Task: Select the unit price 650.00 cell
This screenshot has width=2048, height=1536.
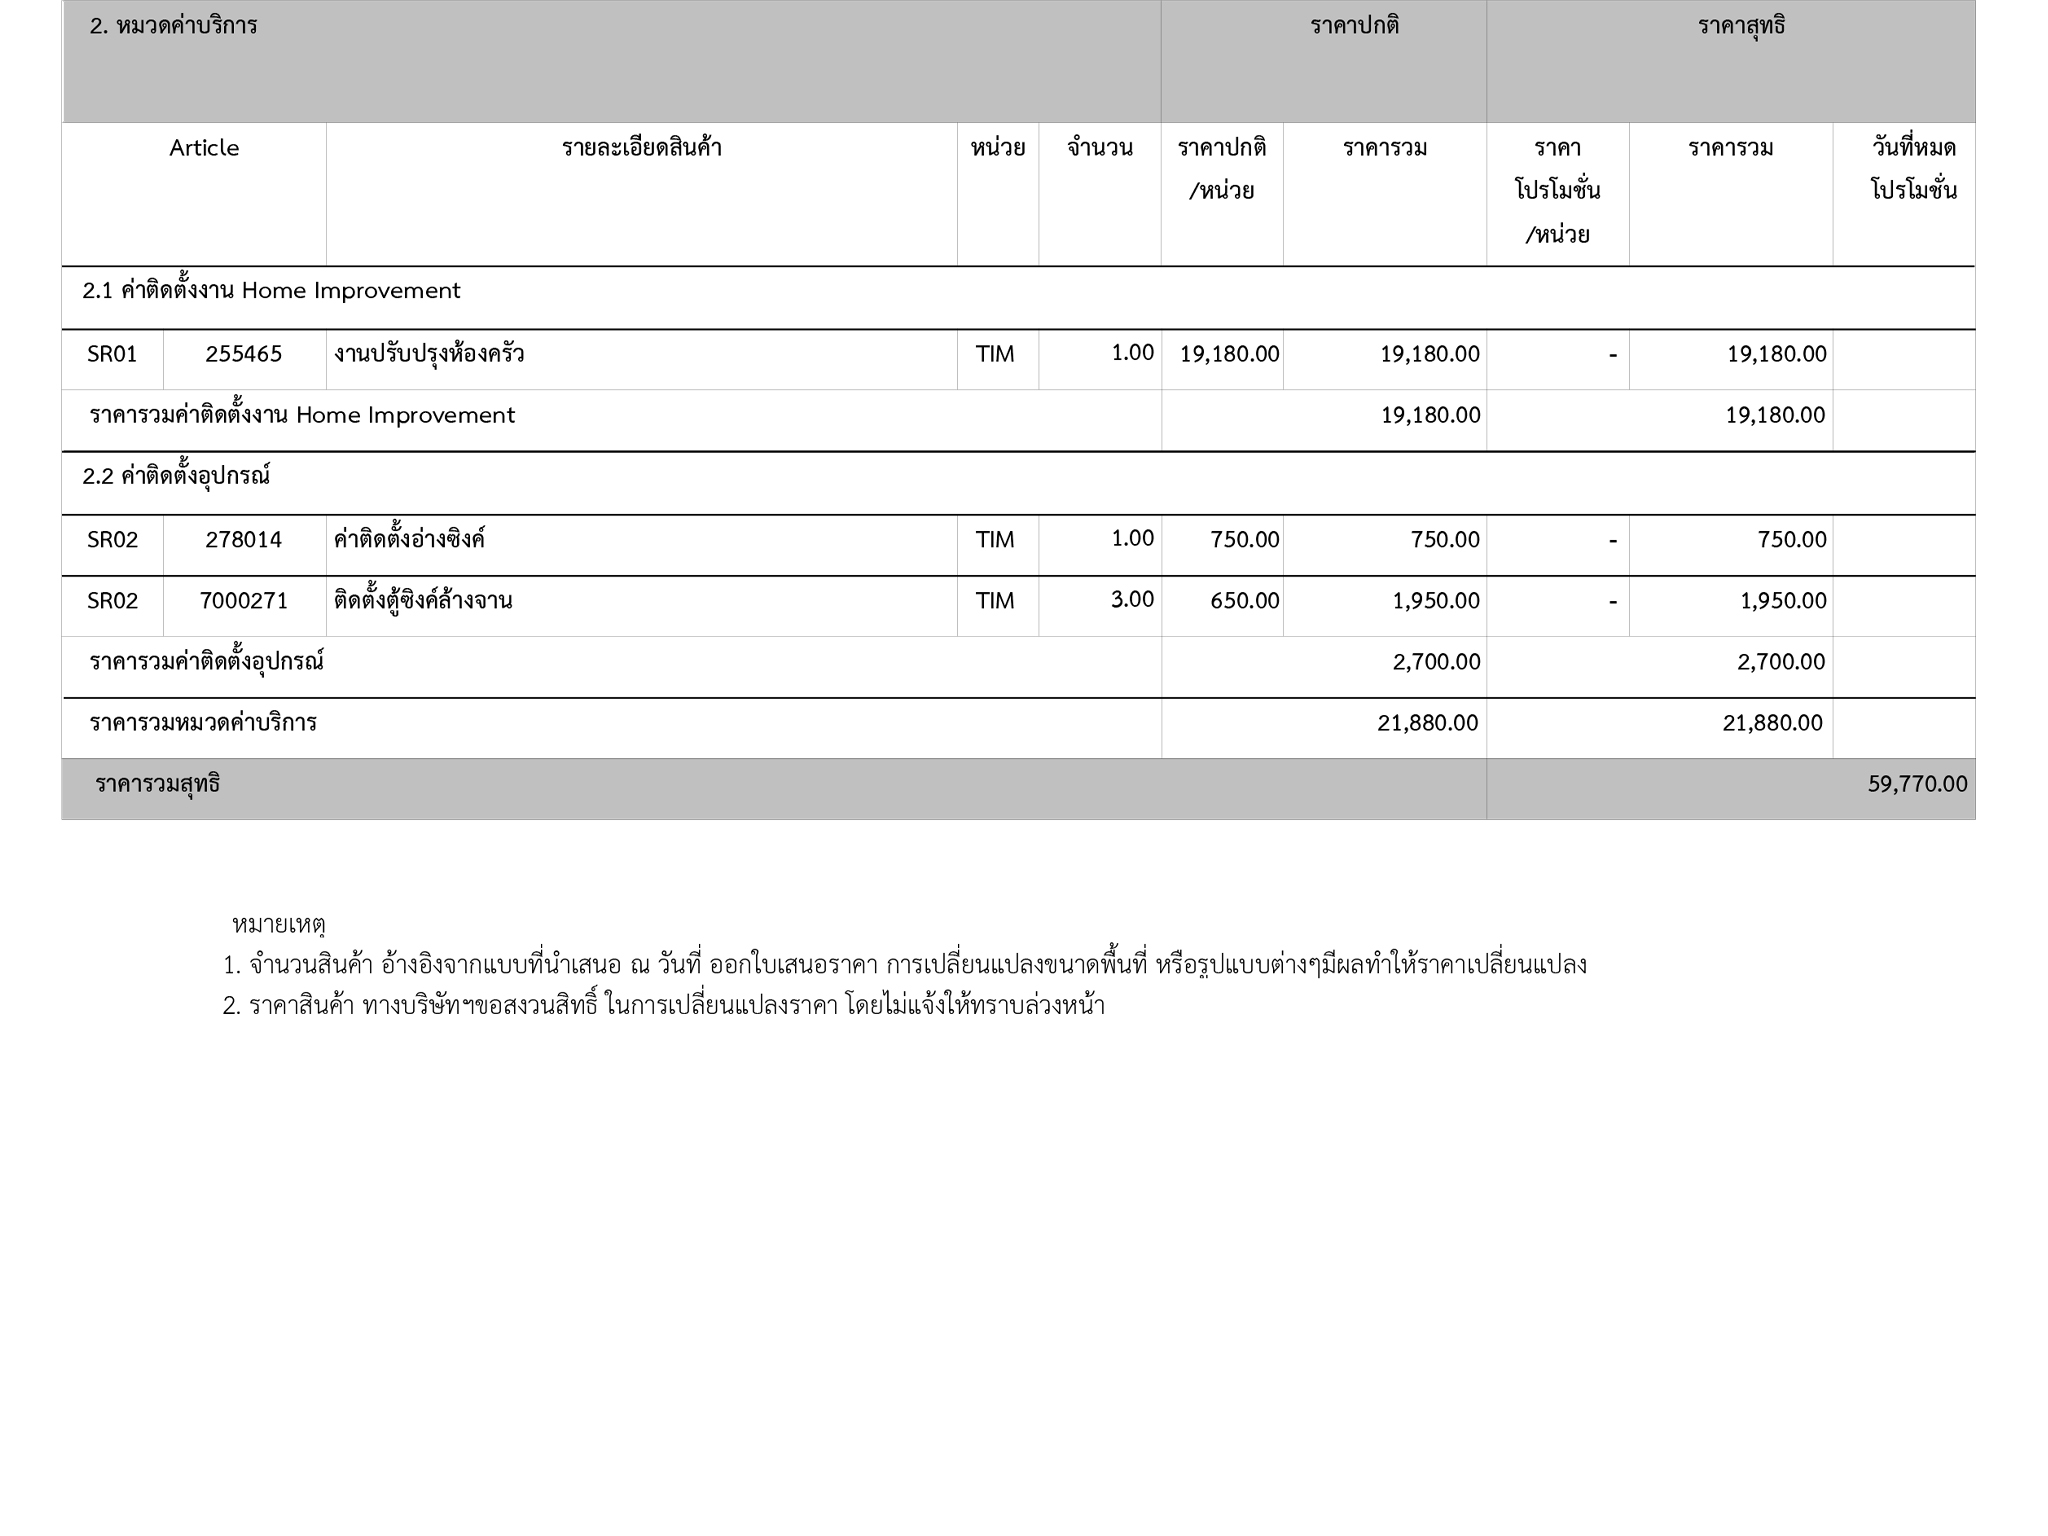Action: pos(1244,601)
